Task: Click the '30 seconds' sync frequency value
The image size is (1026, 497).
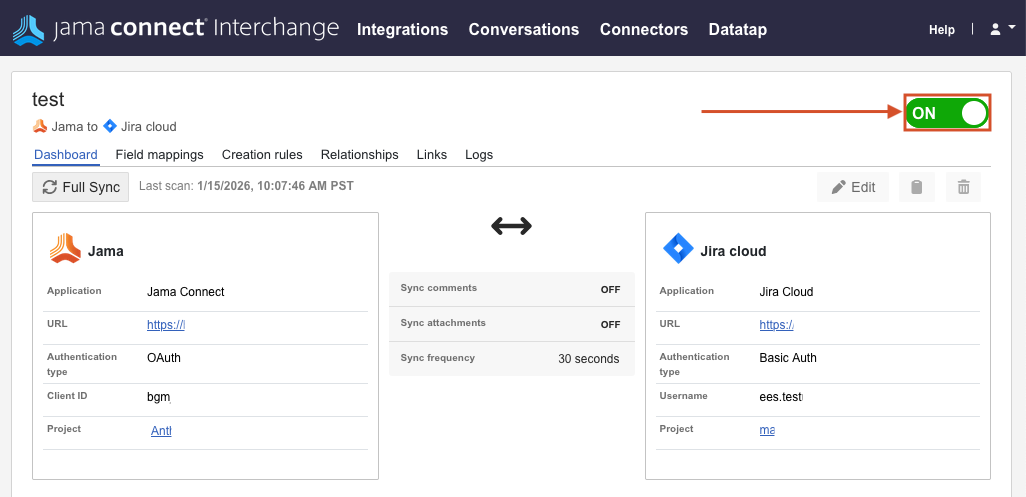Action: point(588,359)
